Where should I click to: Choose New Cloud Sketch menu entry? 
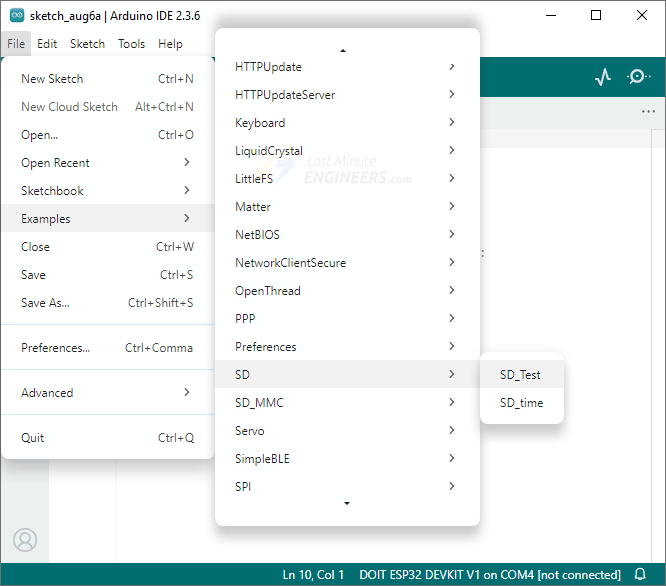click(x=107, y=107)
